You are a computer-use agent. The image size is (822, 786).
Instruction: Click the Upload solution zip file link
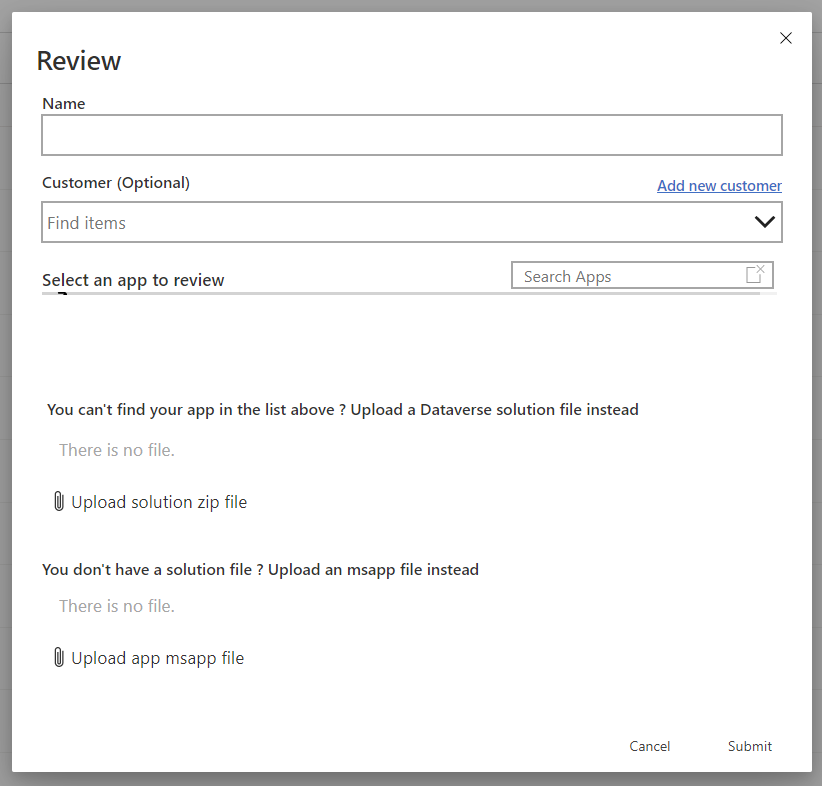pyautogui.click(x=158, y=501)
